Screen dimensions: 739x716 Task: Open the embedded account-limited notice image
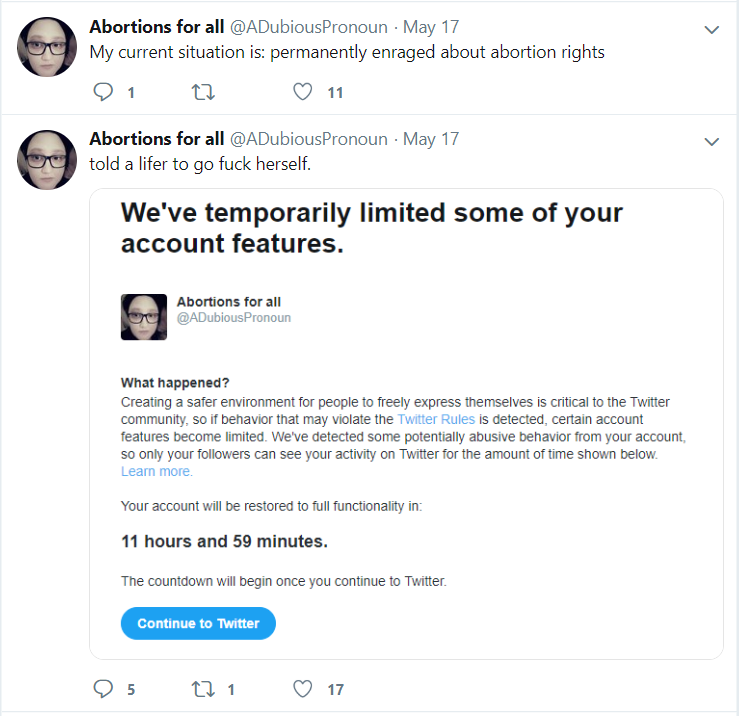[x=406, y=424]
